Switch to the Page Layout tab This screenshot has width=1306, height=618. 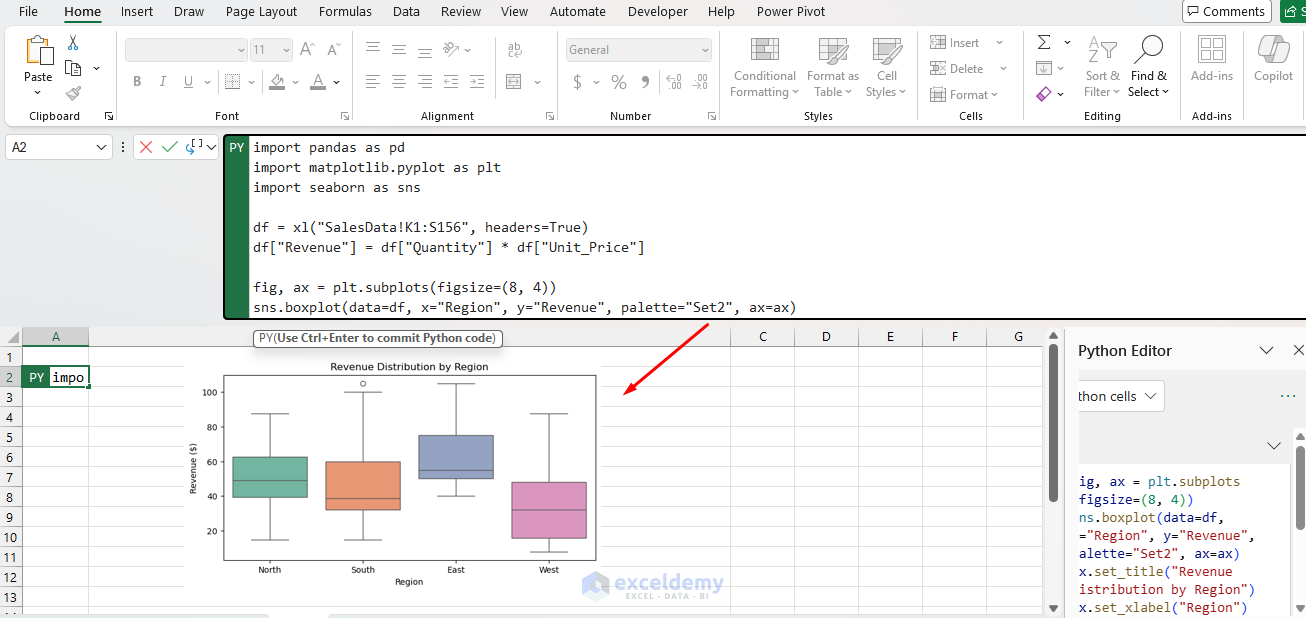(x=261, y=12)
